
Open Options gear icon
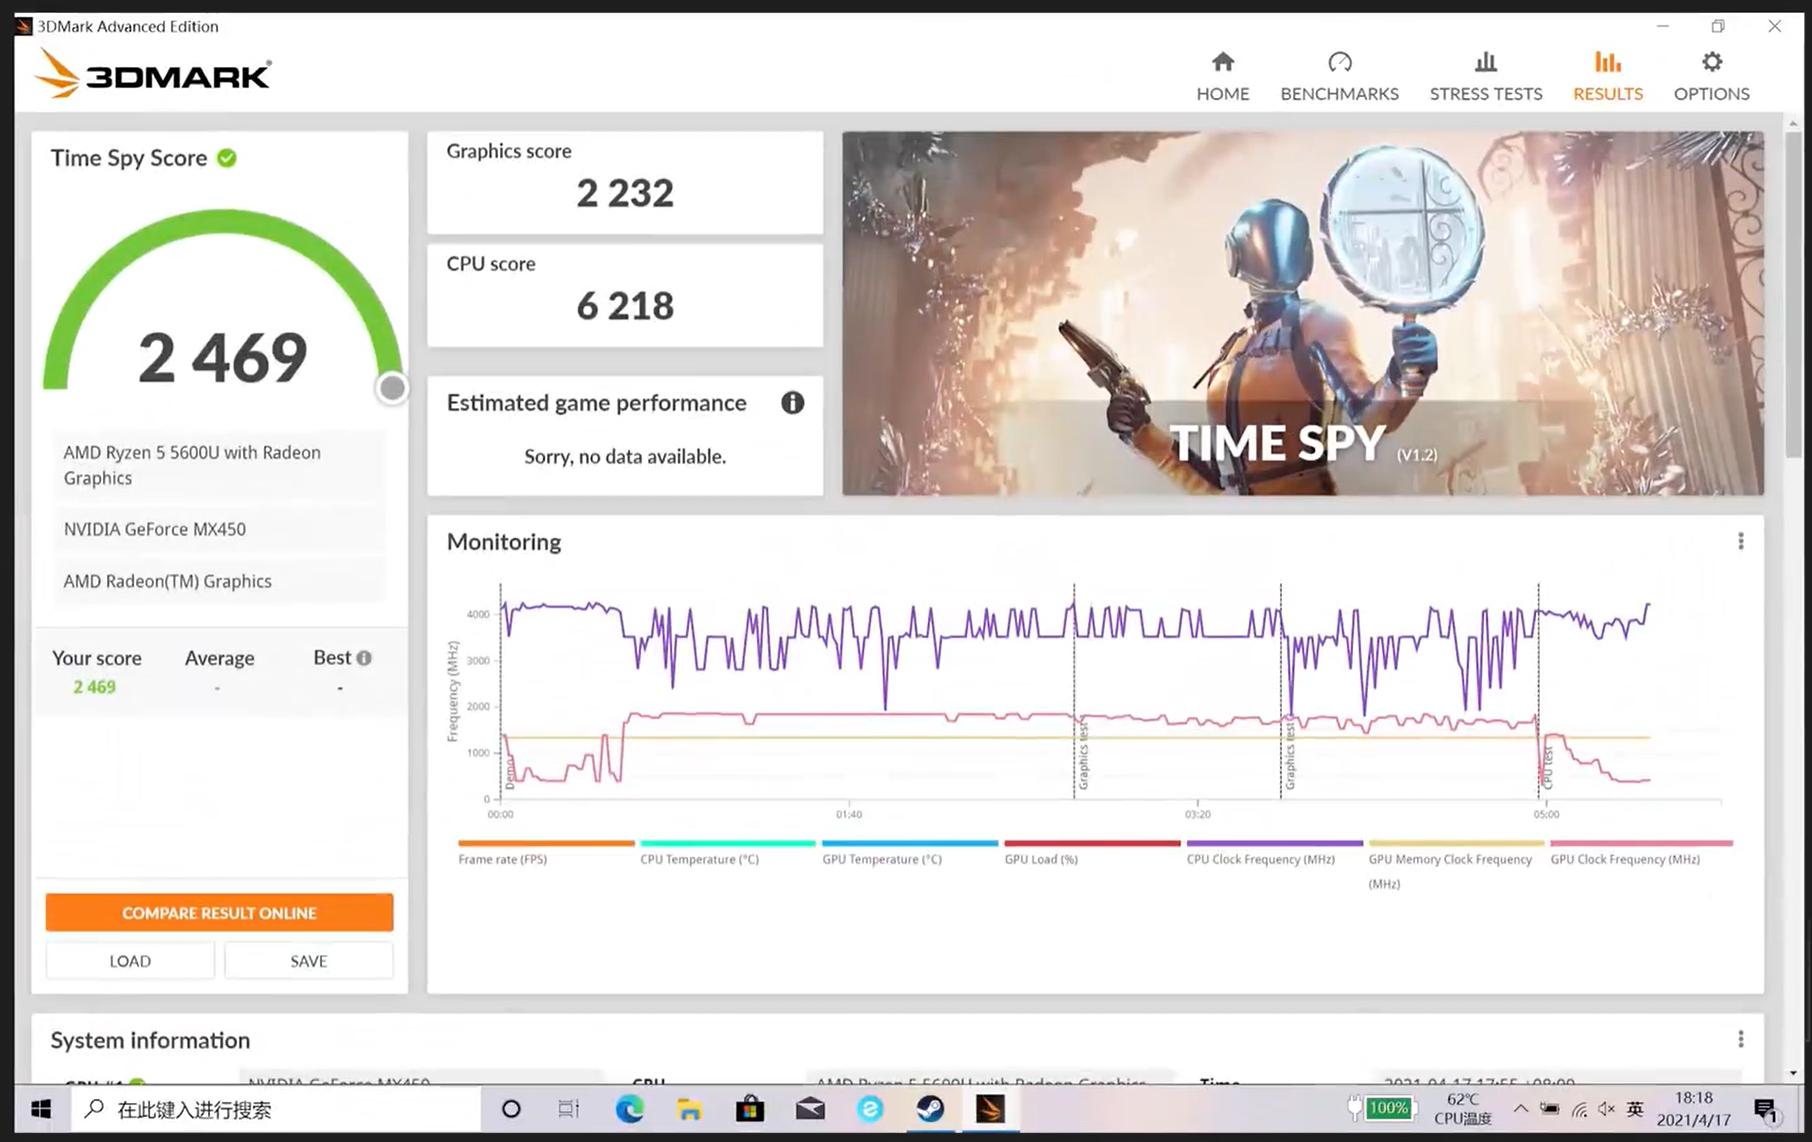[x=1711, y=63]
